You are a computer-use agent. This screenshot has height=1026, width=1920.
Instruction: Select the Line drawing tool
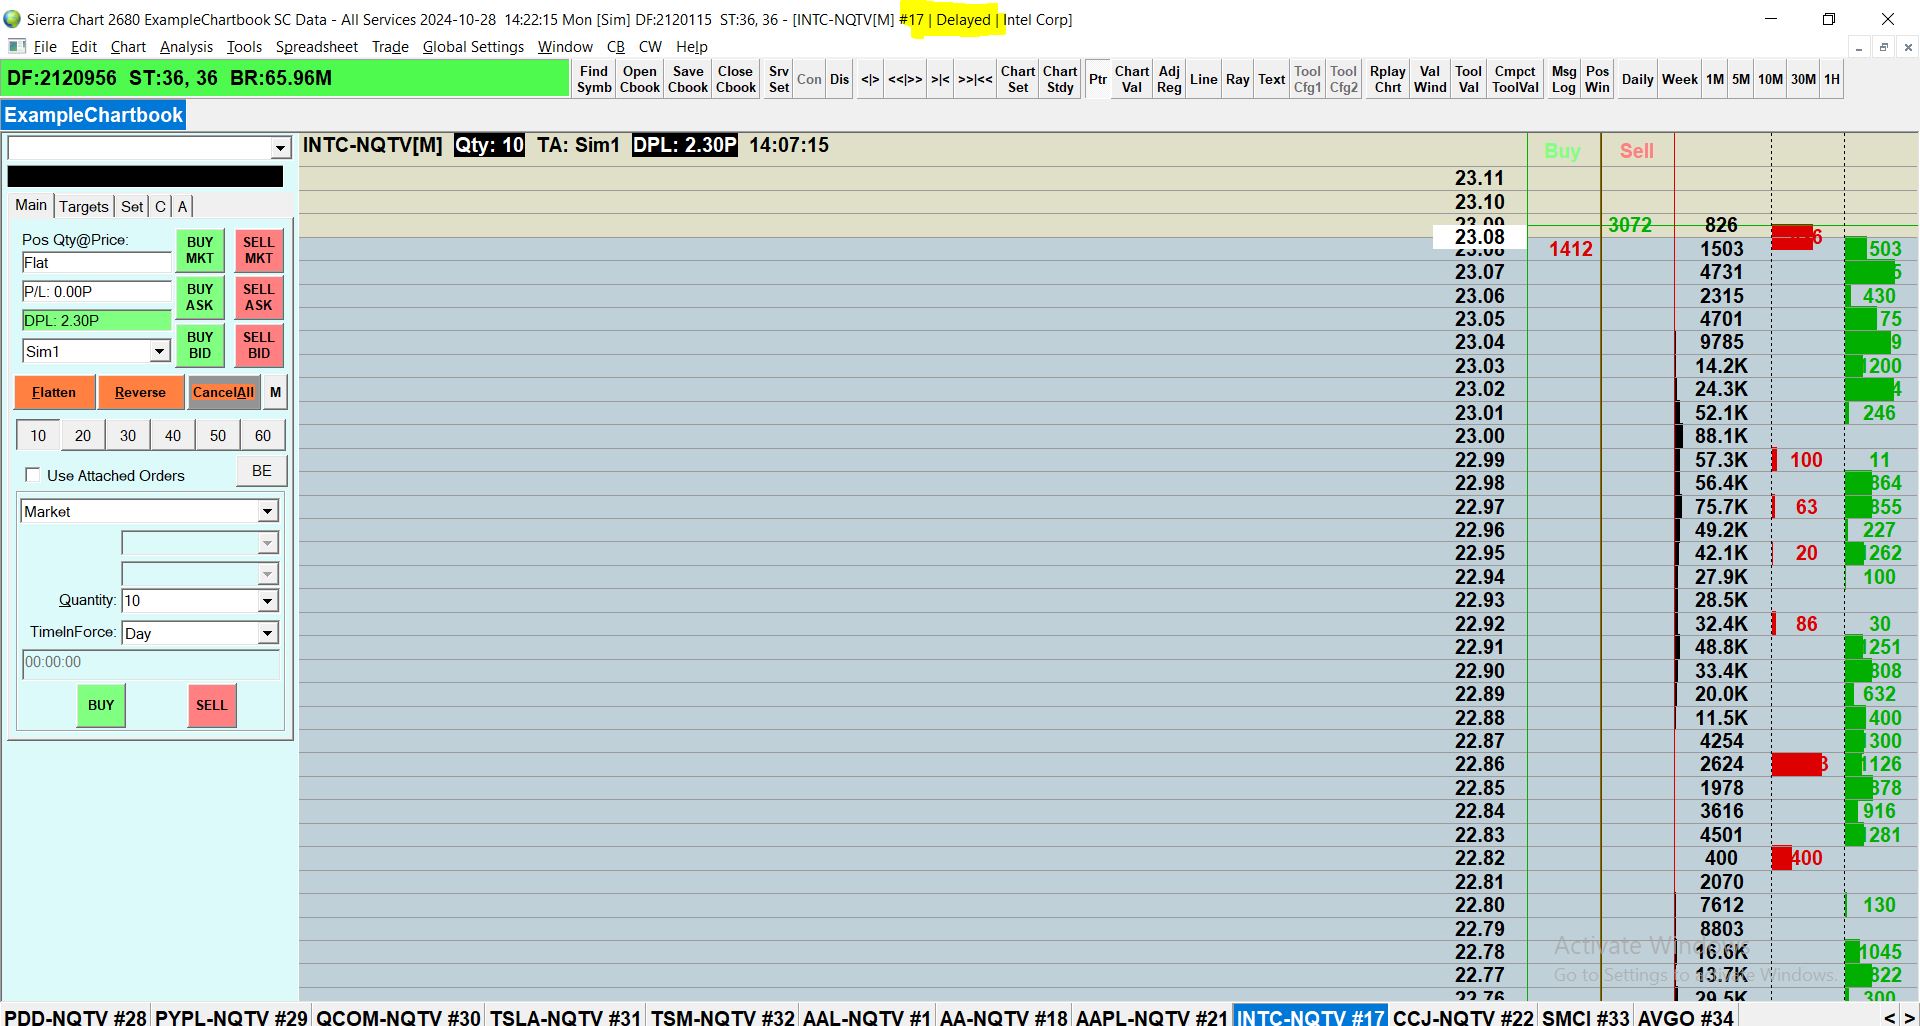(1204, 79)
